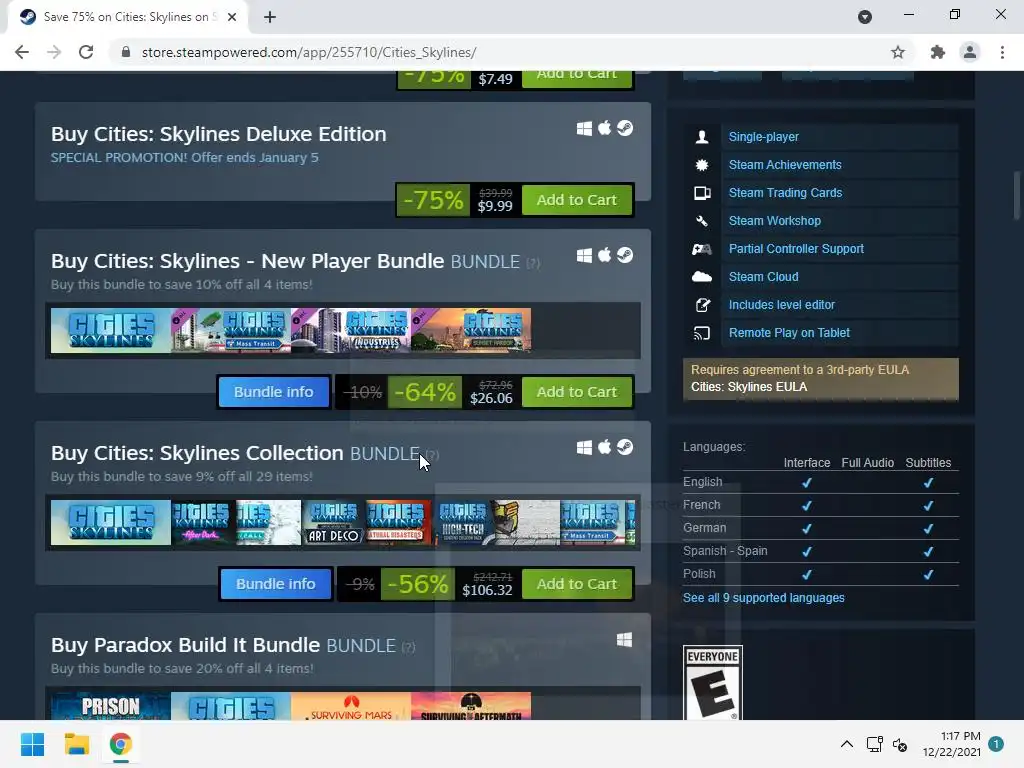Click Chrome tab search dropdown arrow
Viewport: 1024px width, 768px height.
pyautogui.click(x=865, y=17)
